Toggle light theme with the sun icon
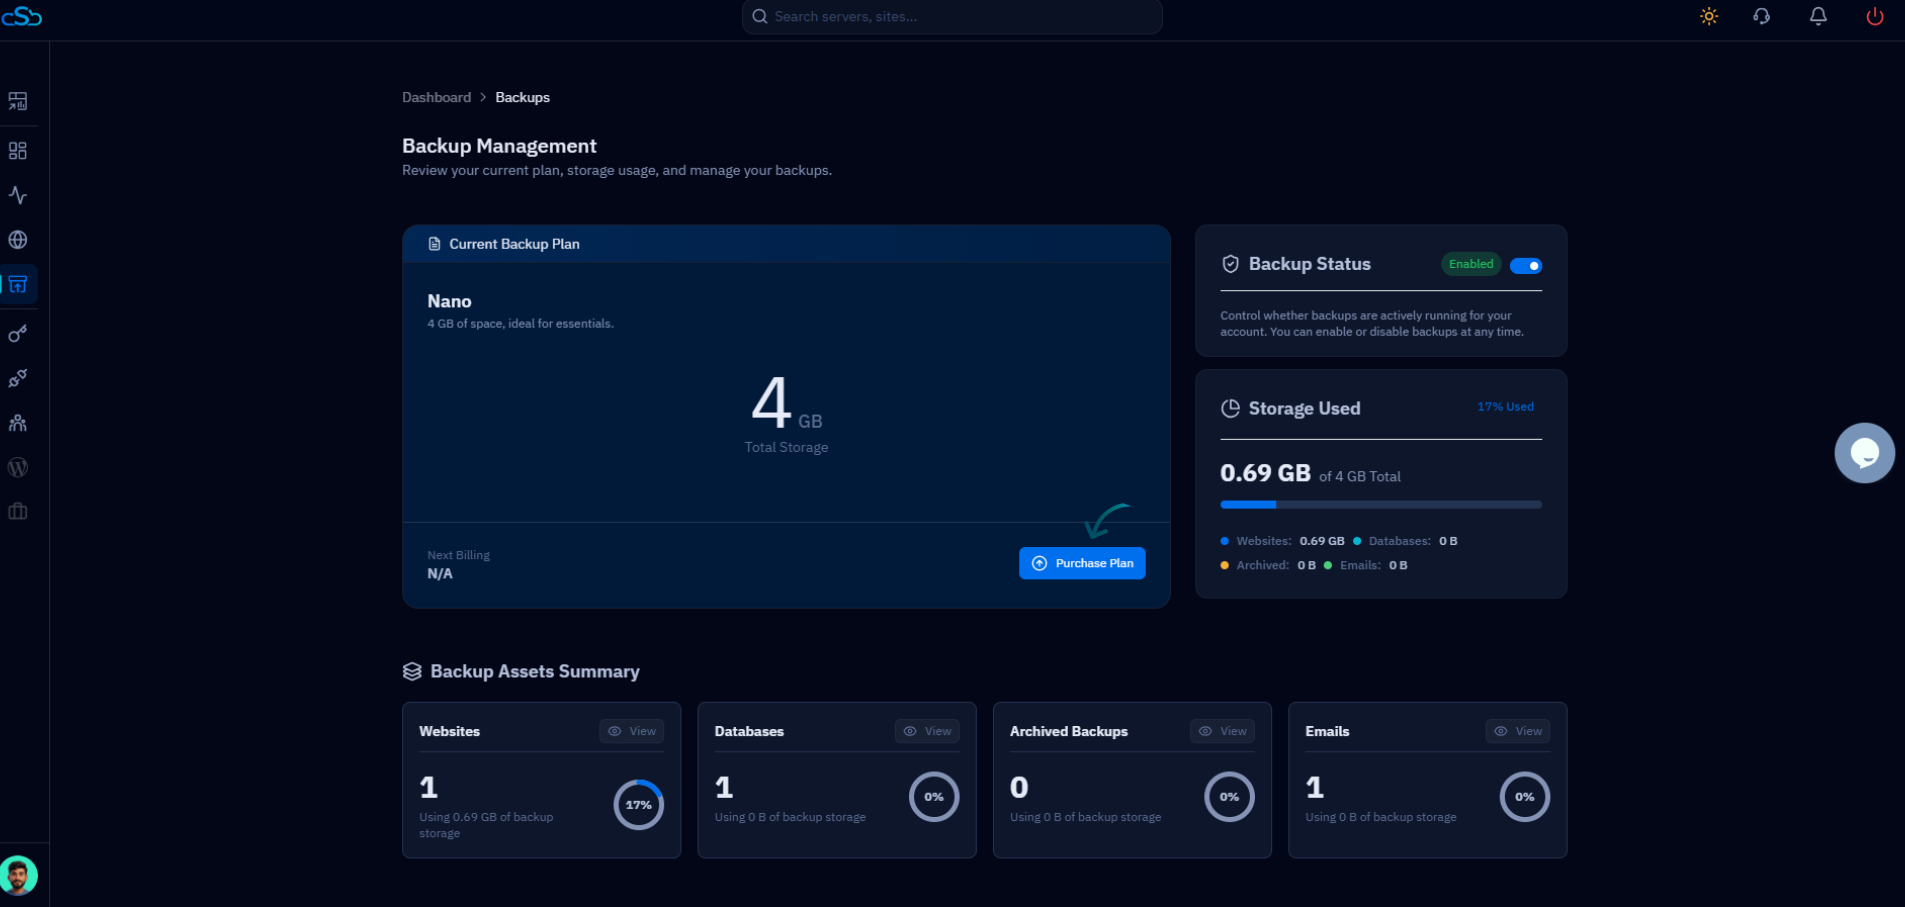The height and width of the screenshot is (907, 1905). (1709, 16)
